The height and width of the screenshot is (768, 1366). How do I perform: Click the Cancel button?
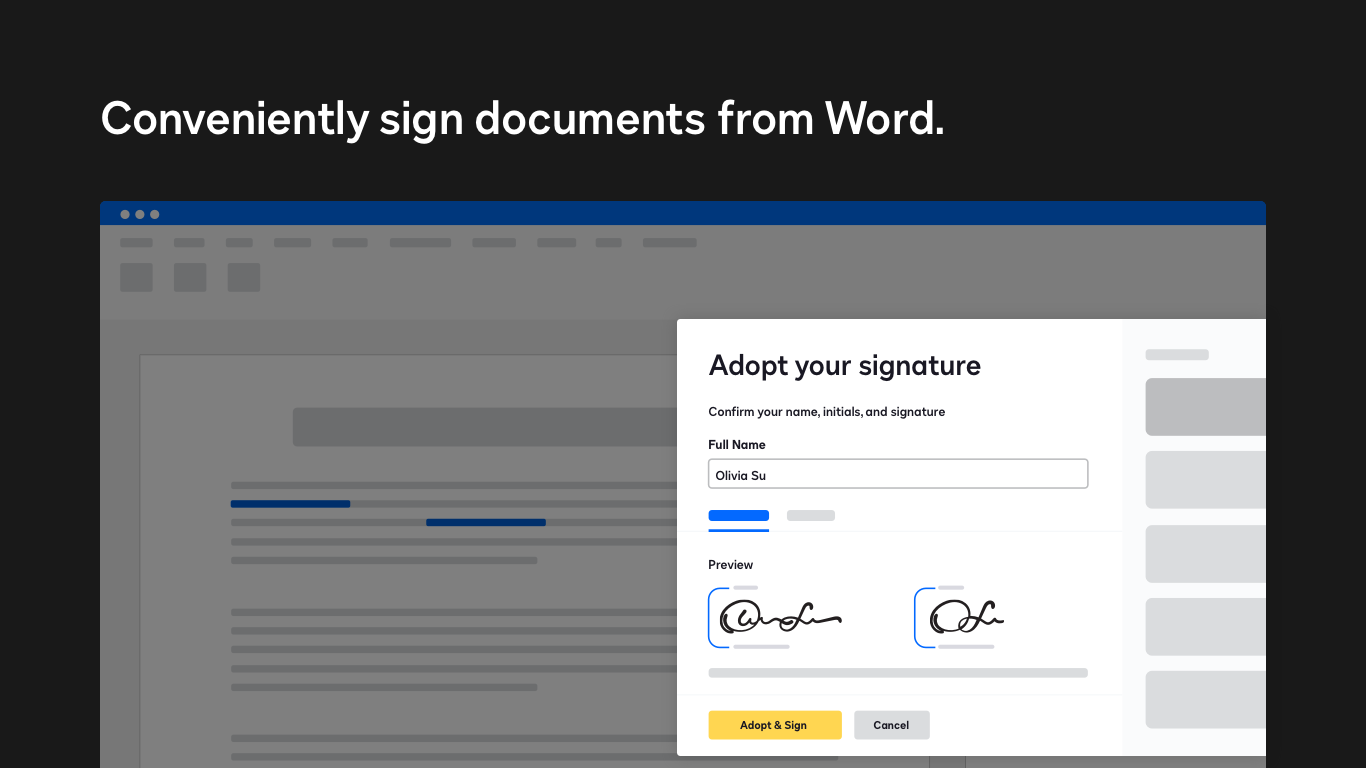(x=891, y=725)
